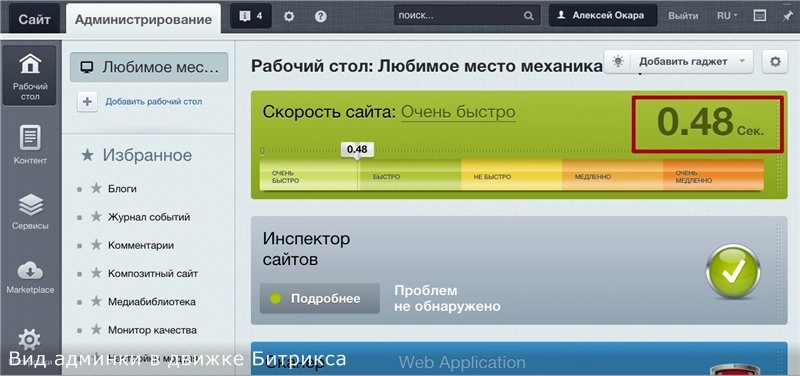Open the help question mark icon
Screen dimensions: 800x376
tap(320, 16)
